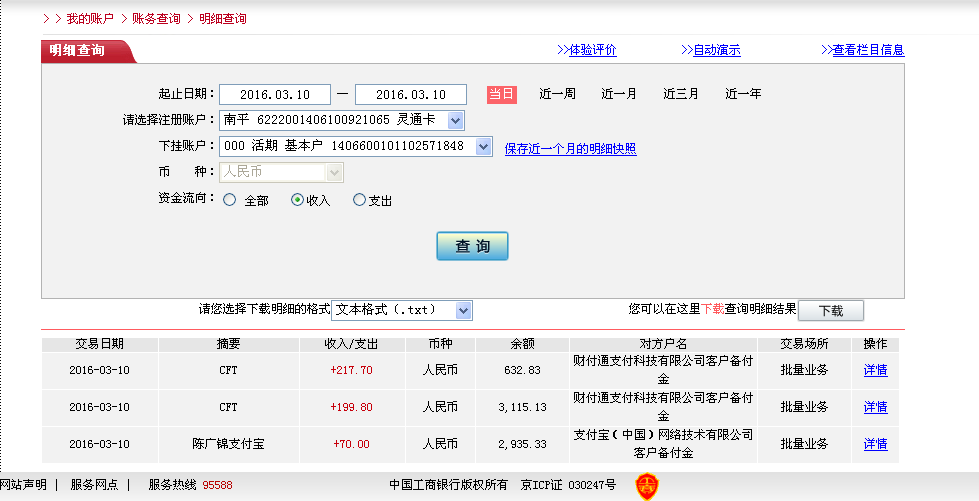The height and width of the screenshot is (501, 979).
Task: Open 体验评价 feedback link
Action: pos(592,50)
